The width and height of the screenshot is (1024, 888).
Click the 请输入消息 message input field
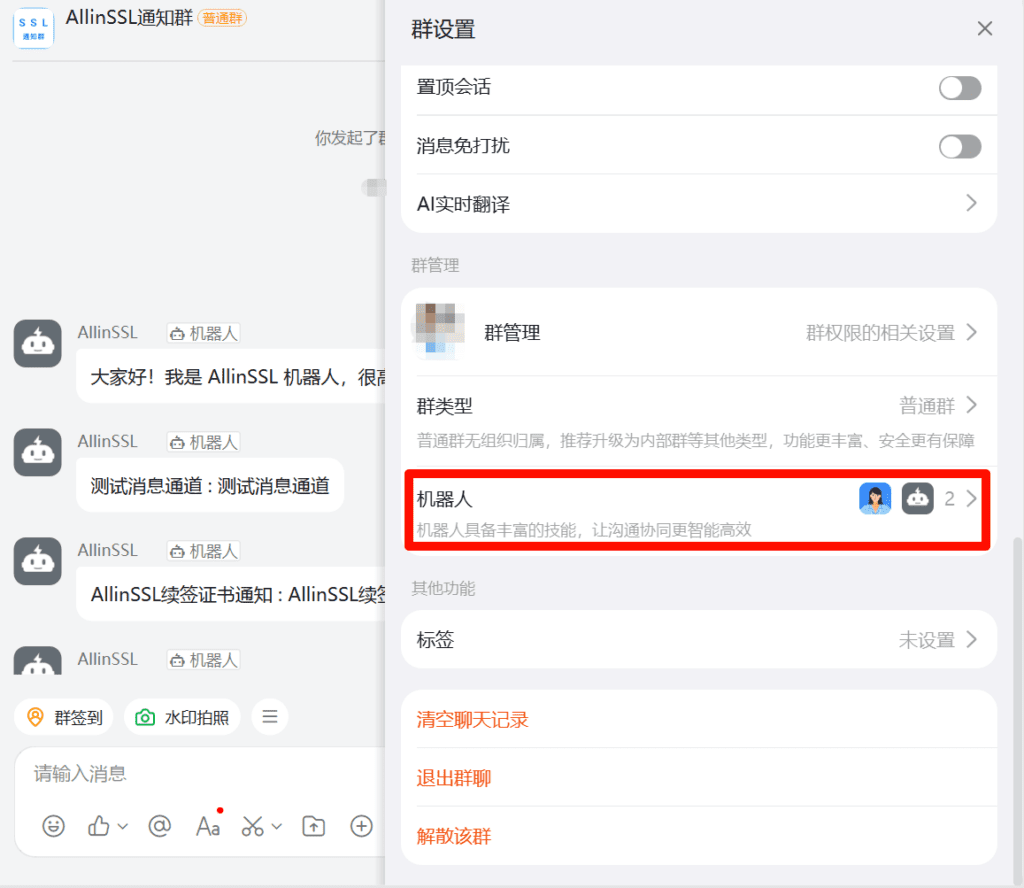[200, 774]
